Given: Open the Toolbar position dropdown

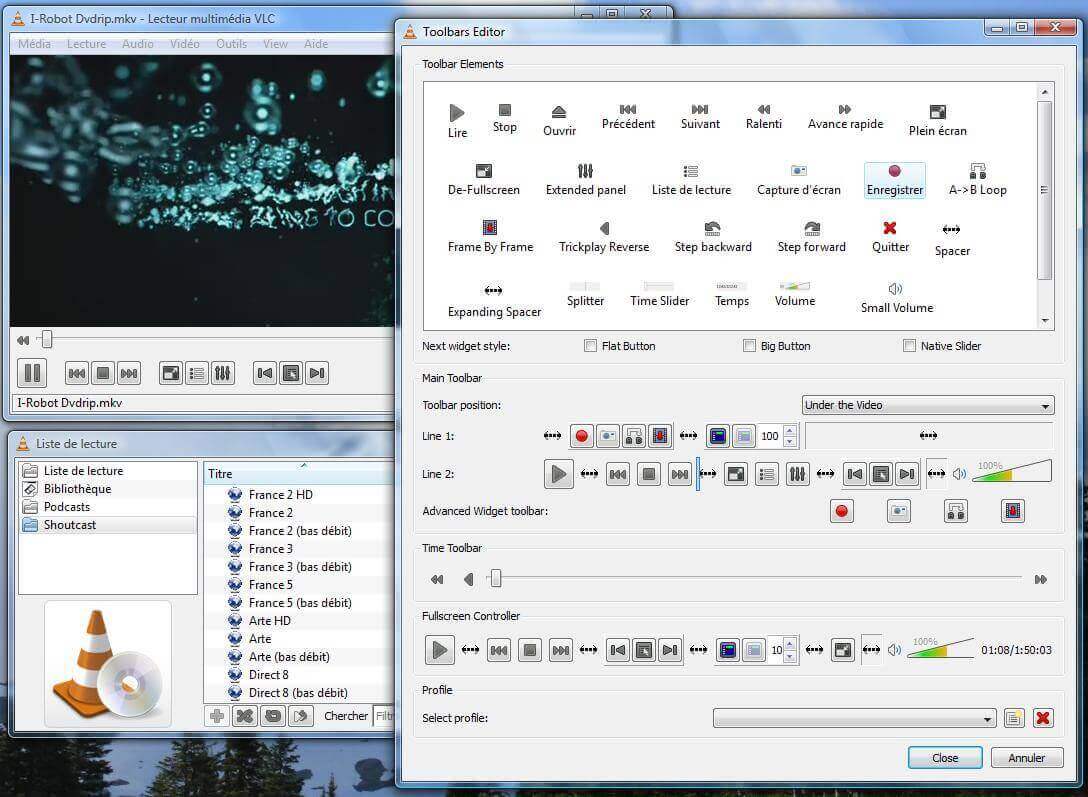Looking at the screenshot, I should (927, 405).
